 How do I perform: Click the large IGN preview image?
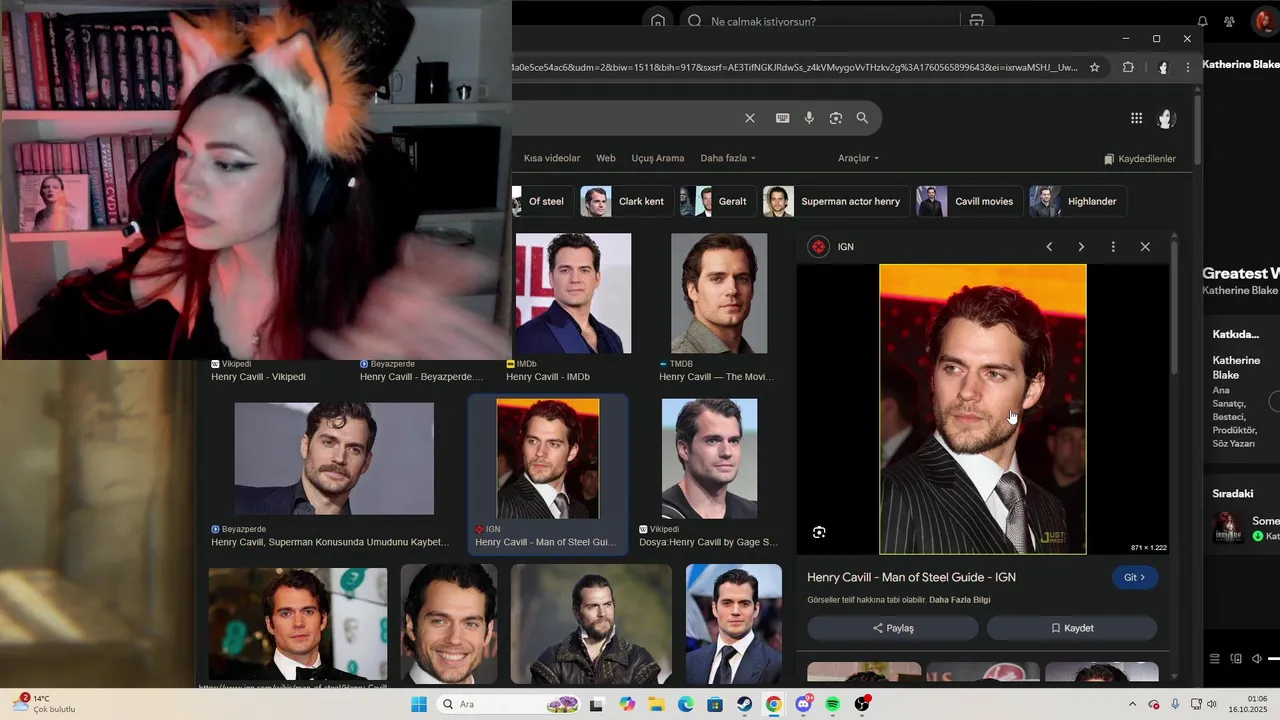(x=983, y=409)
